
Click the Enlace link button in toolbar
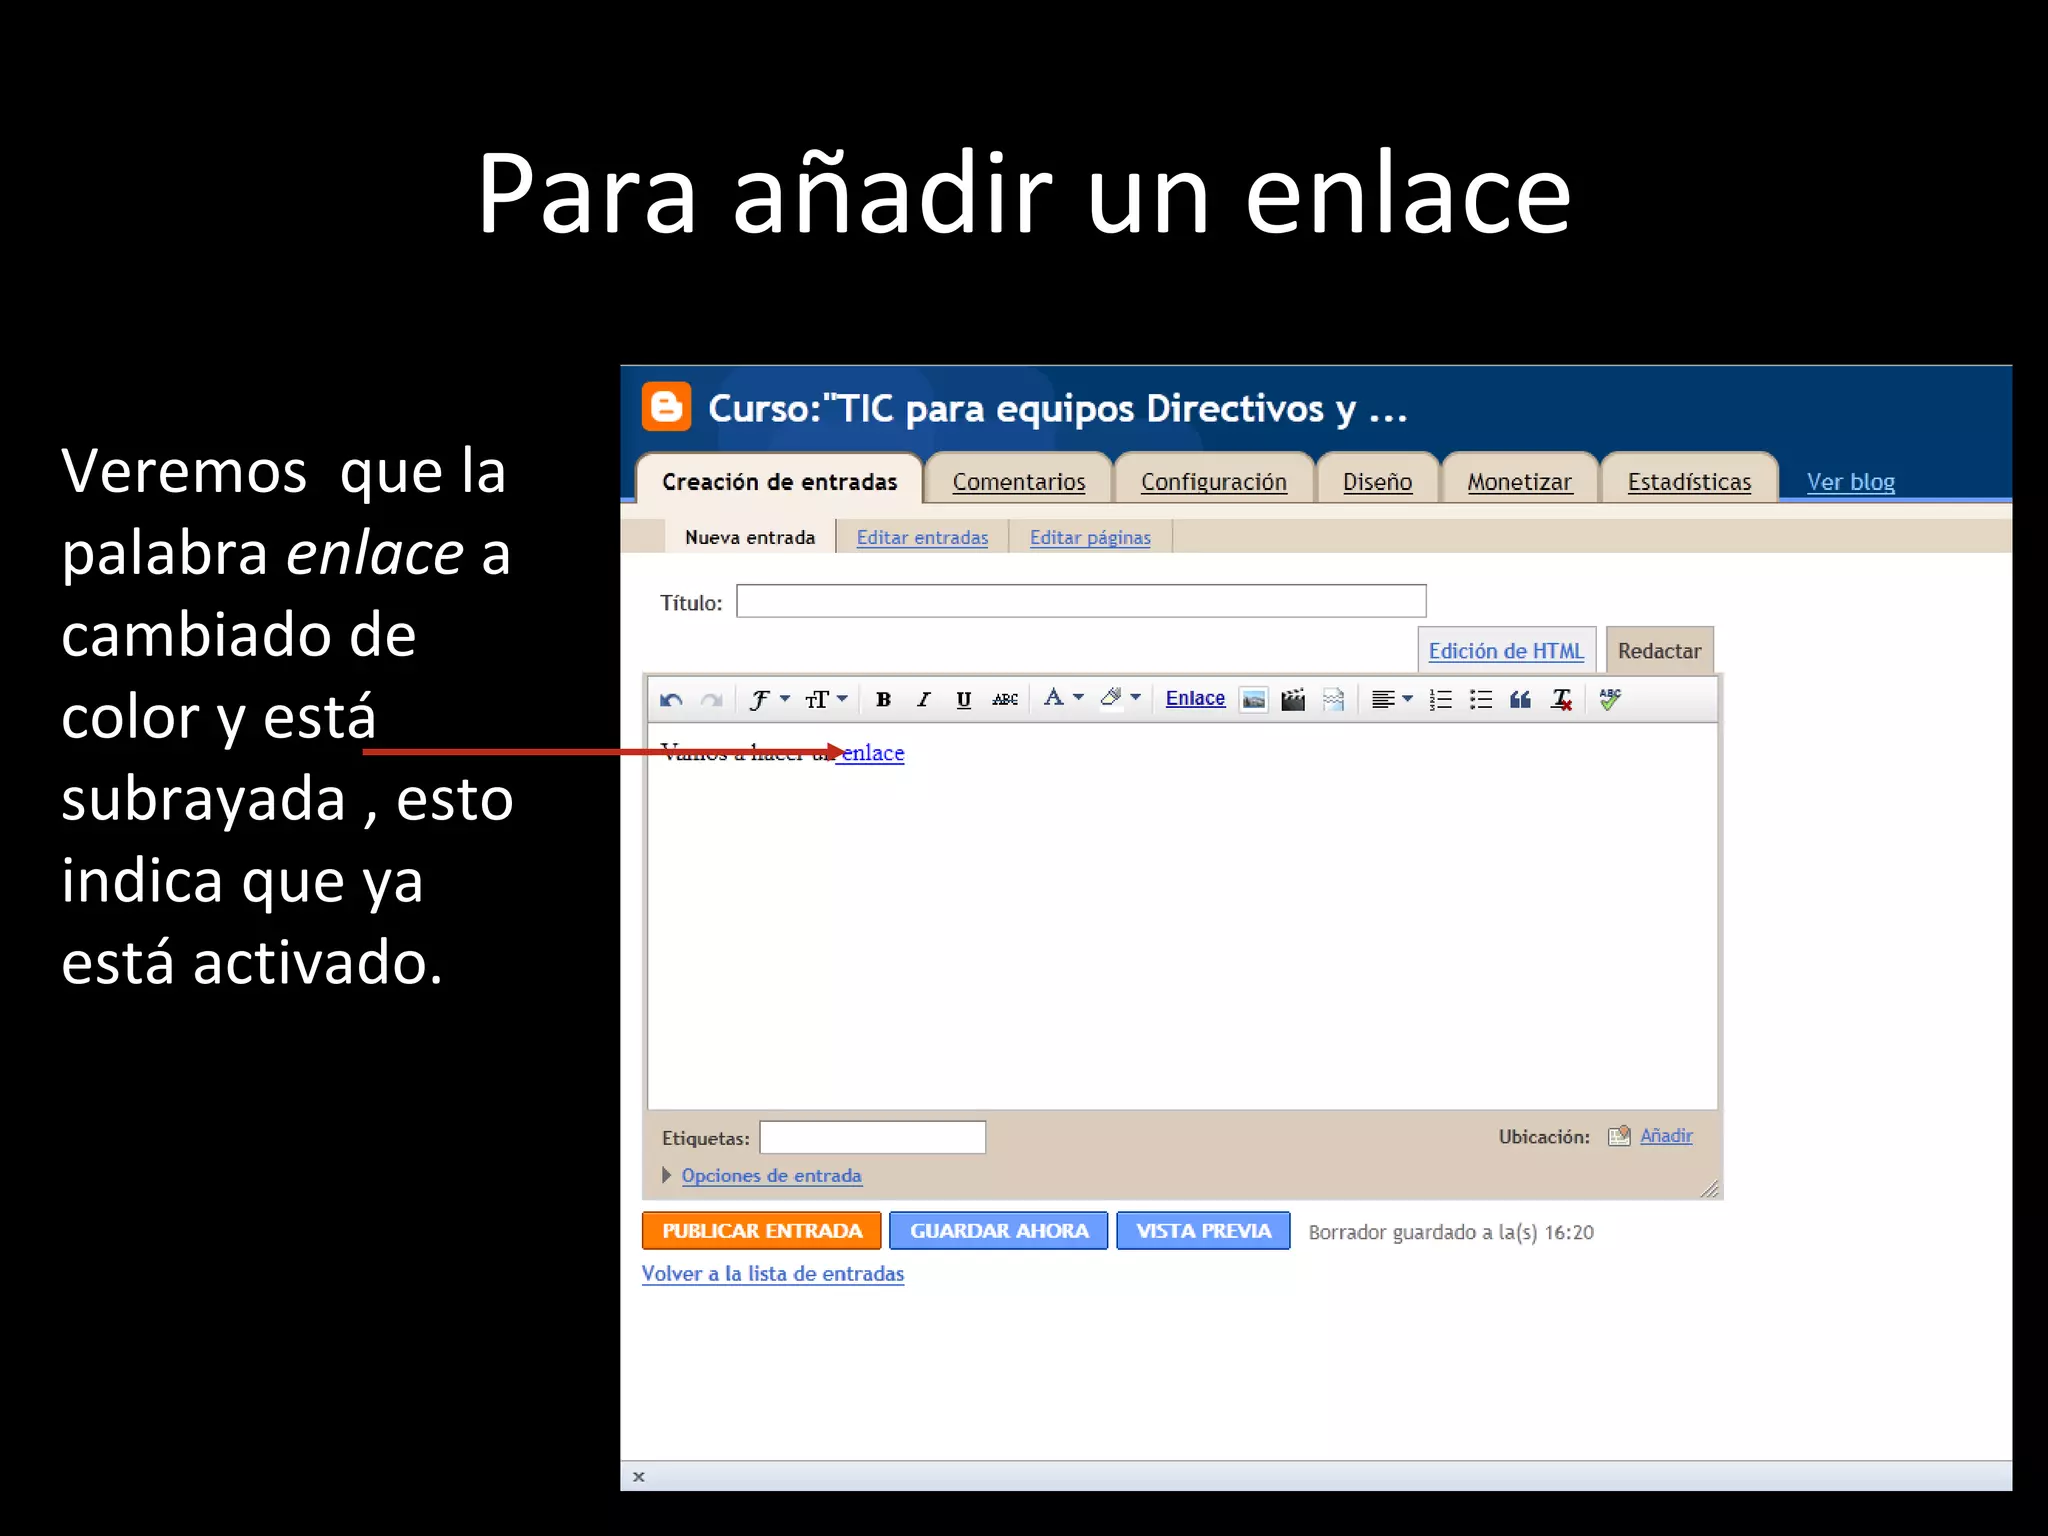[x=1195, y=698]
